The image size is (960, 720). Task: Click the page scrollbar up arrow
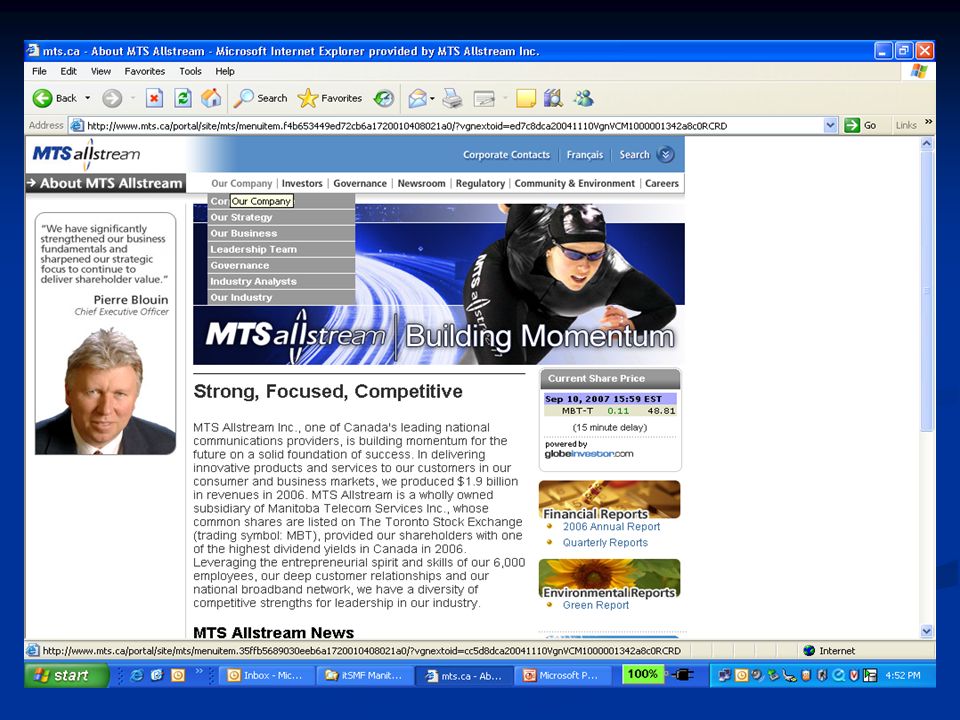tap(926, 144)
